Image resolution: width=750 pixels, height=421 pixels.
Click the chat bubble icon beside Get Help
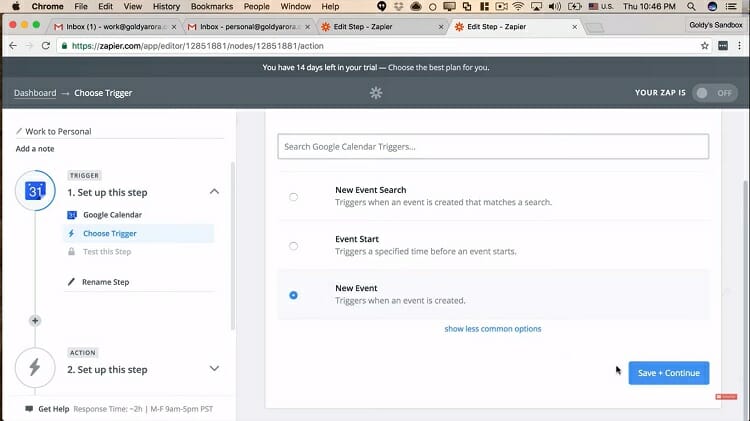click(29, 409)
